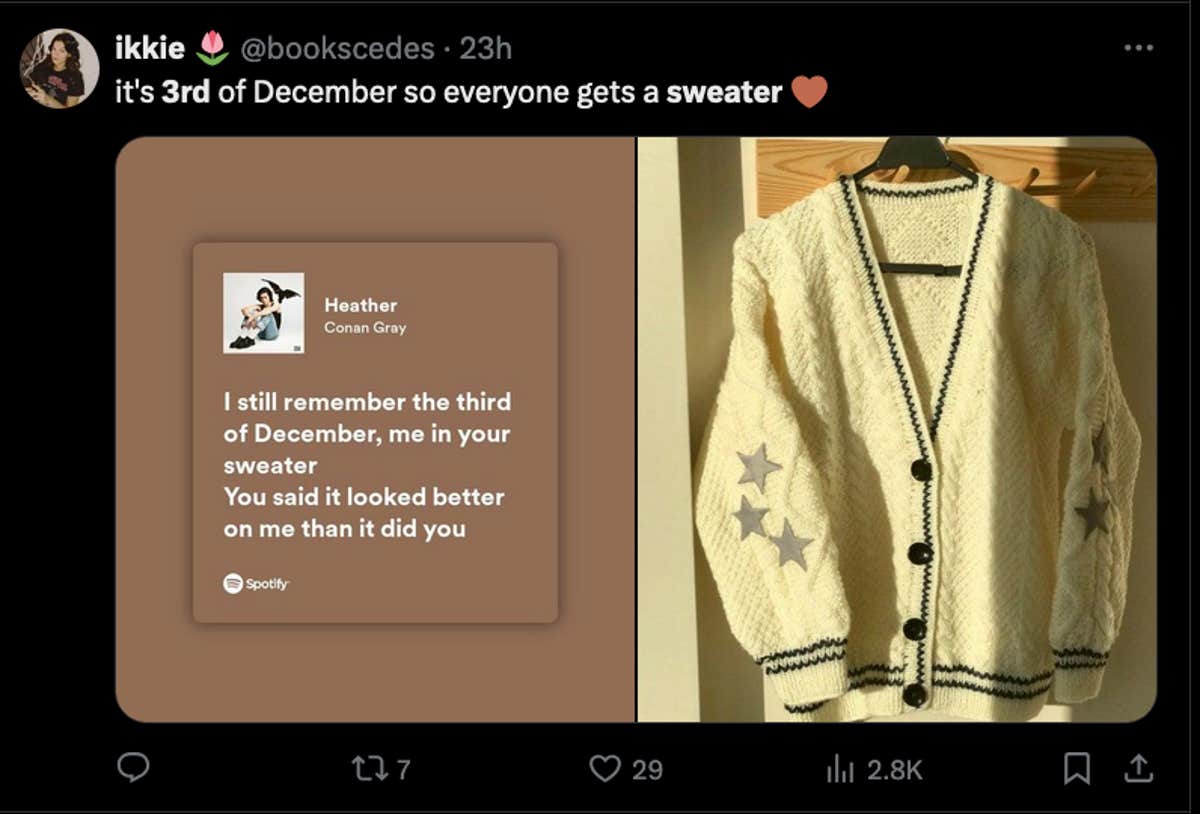Image resolution: width=1200 pixels, height=814 pixels.
Task: Like the tweet with the heart icon
Action: click(x=607, y=768)
